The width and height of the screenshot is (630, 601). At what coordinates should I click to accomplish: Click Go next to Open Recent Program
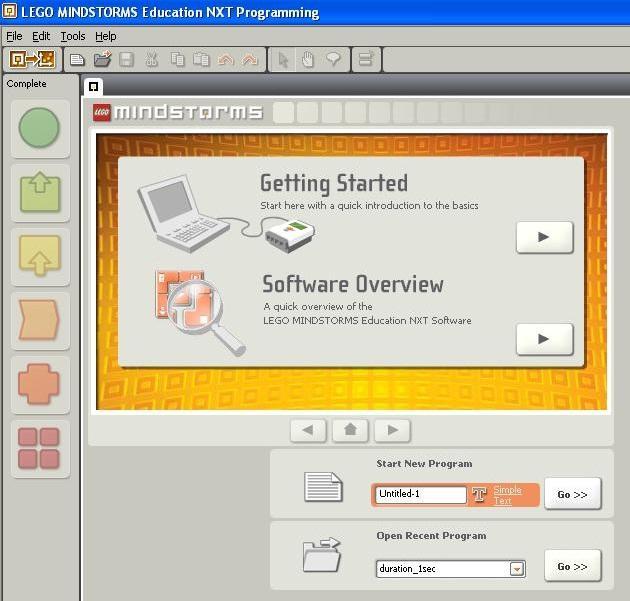[x=573, y=566]
